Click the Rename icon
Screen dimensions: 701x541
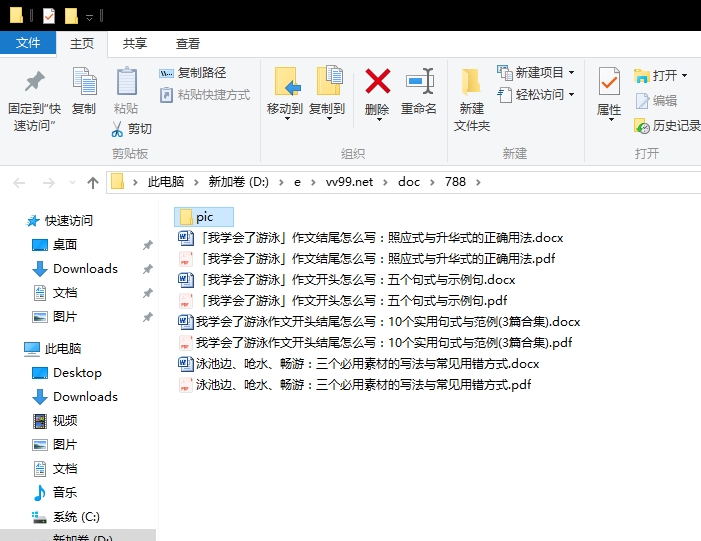pyautogui.click(x=419, y=81)
